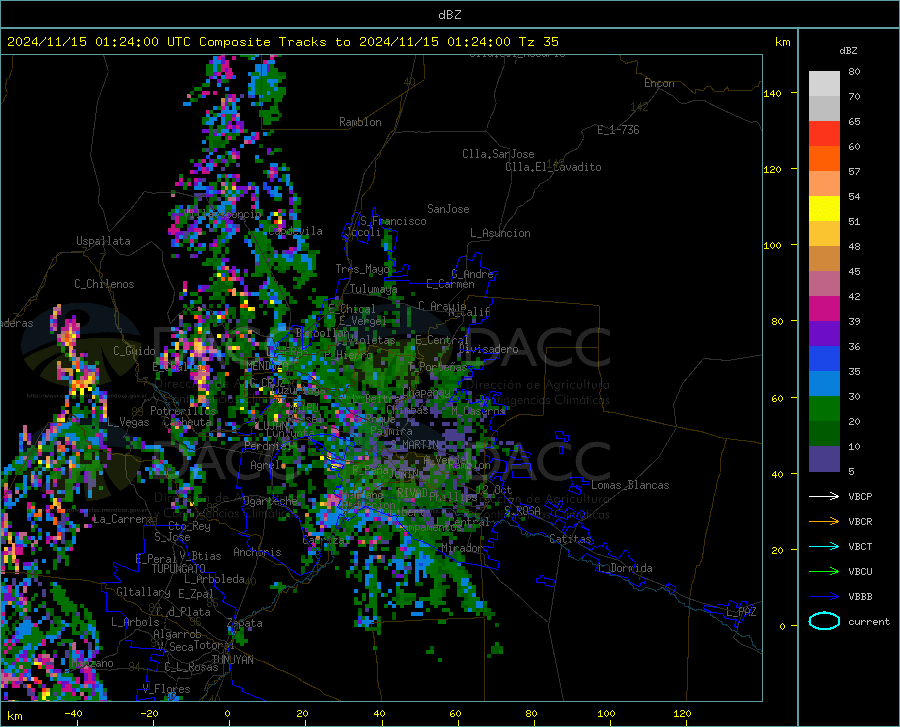Click the Lomas_Blancas label
The height and width of the screenshot is (727, 900).
click(x=630, y=485)
